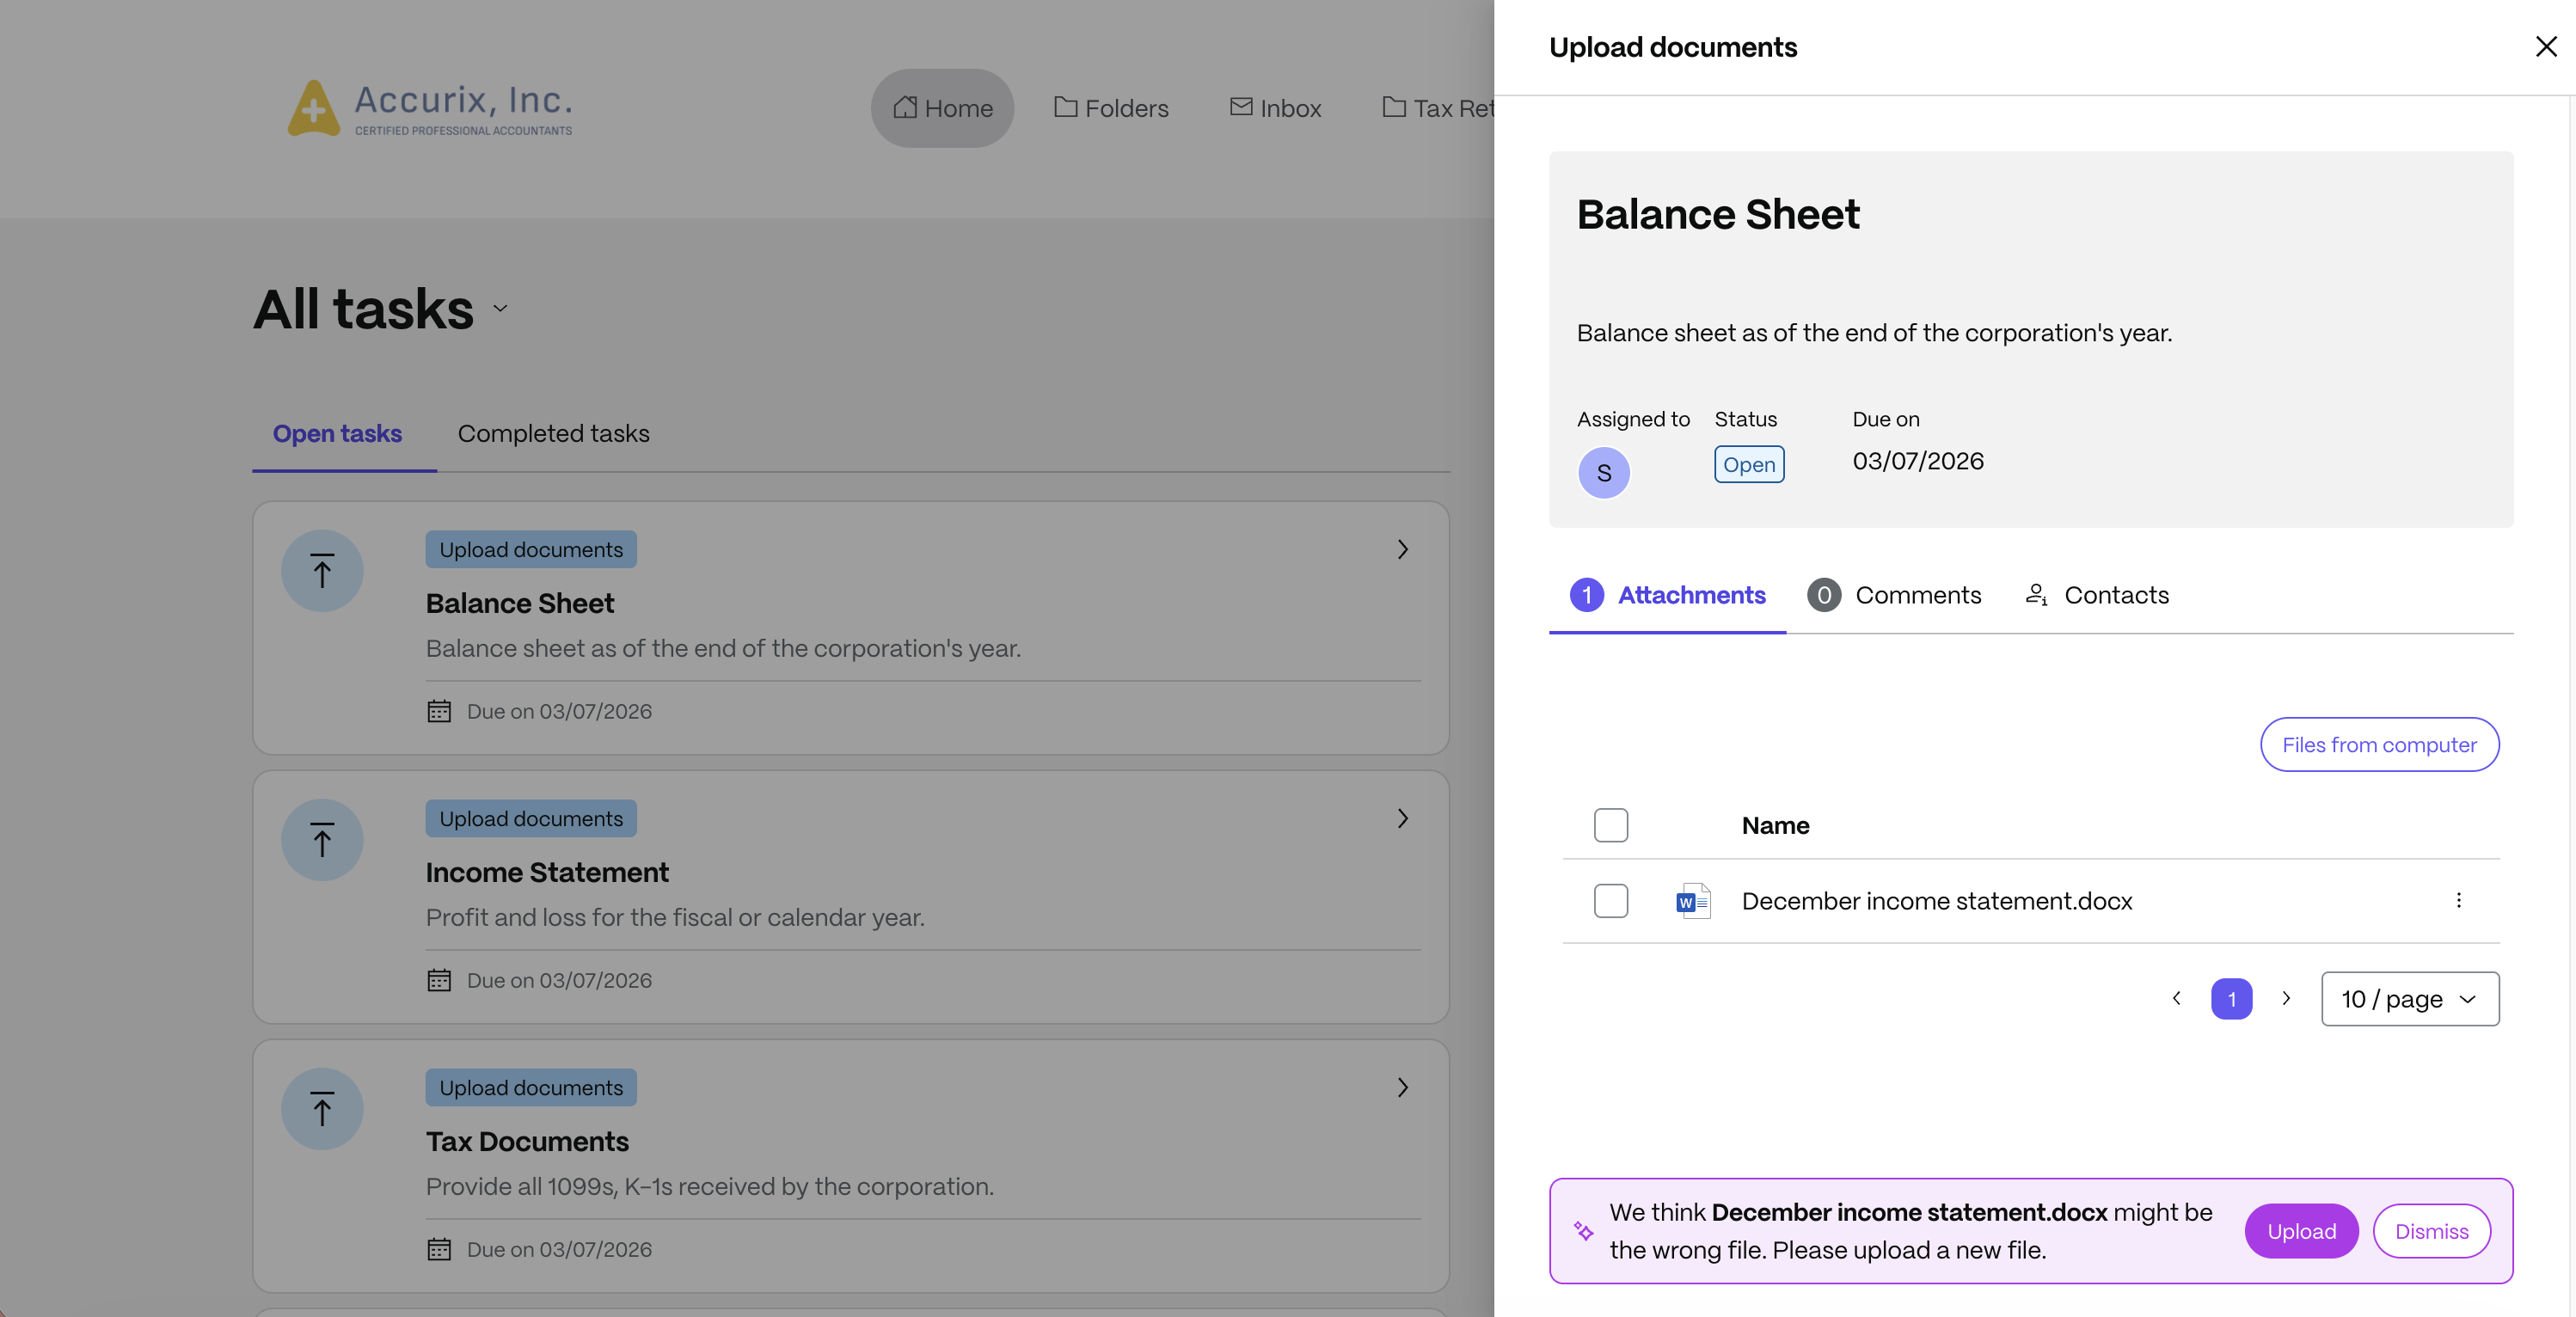Select the Comments tab
The width and height of the screenshot is (2576, 1317).
point(1894,596)
